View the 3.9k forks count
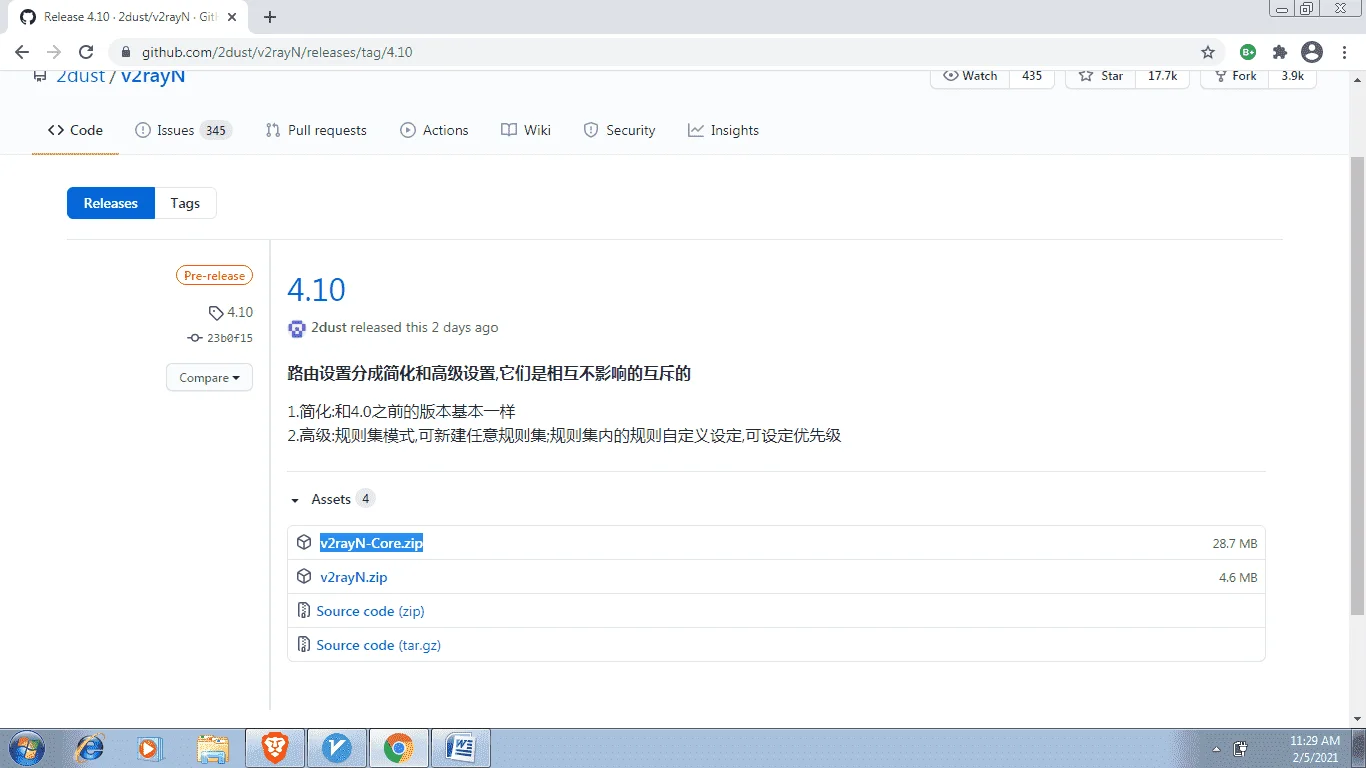This screenshot has width=1366, height=768. point(1292,76)
